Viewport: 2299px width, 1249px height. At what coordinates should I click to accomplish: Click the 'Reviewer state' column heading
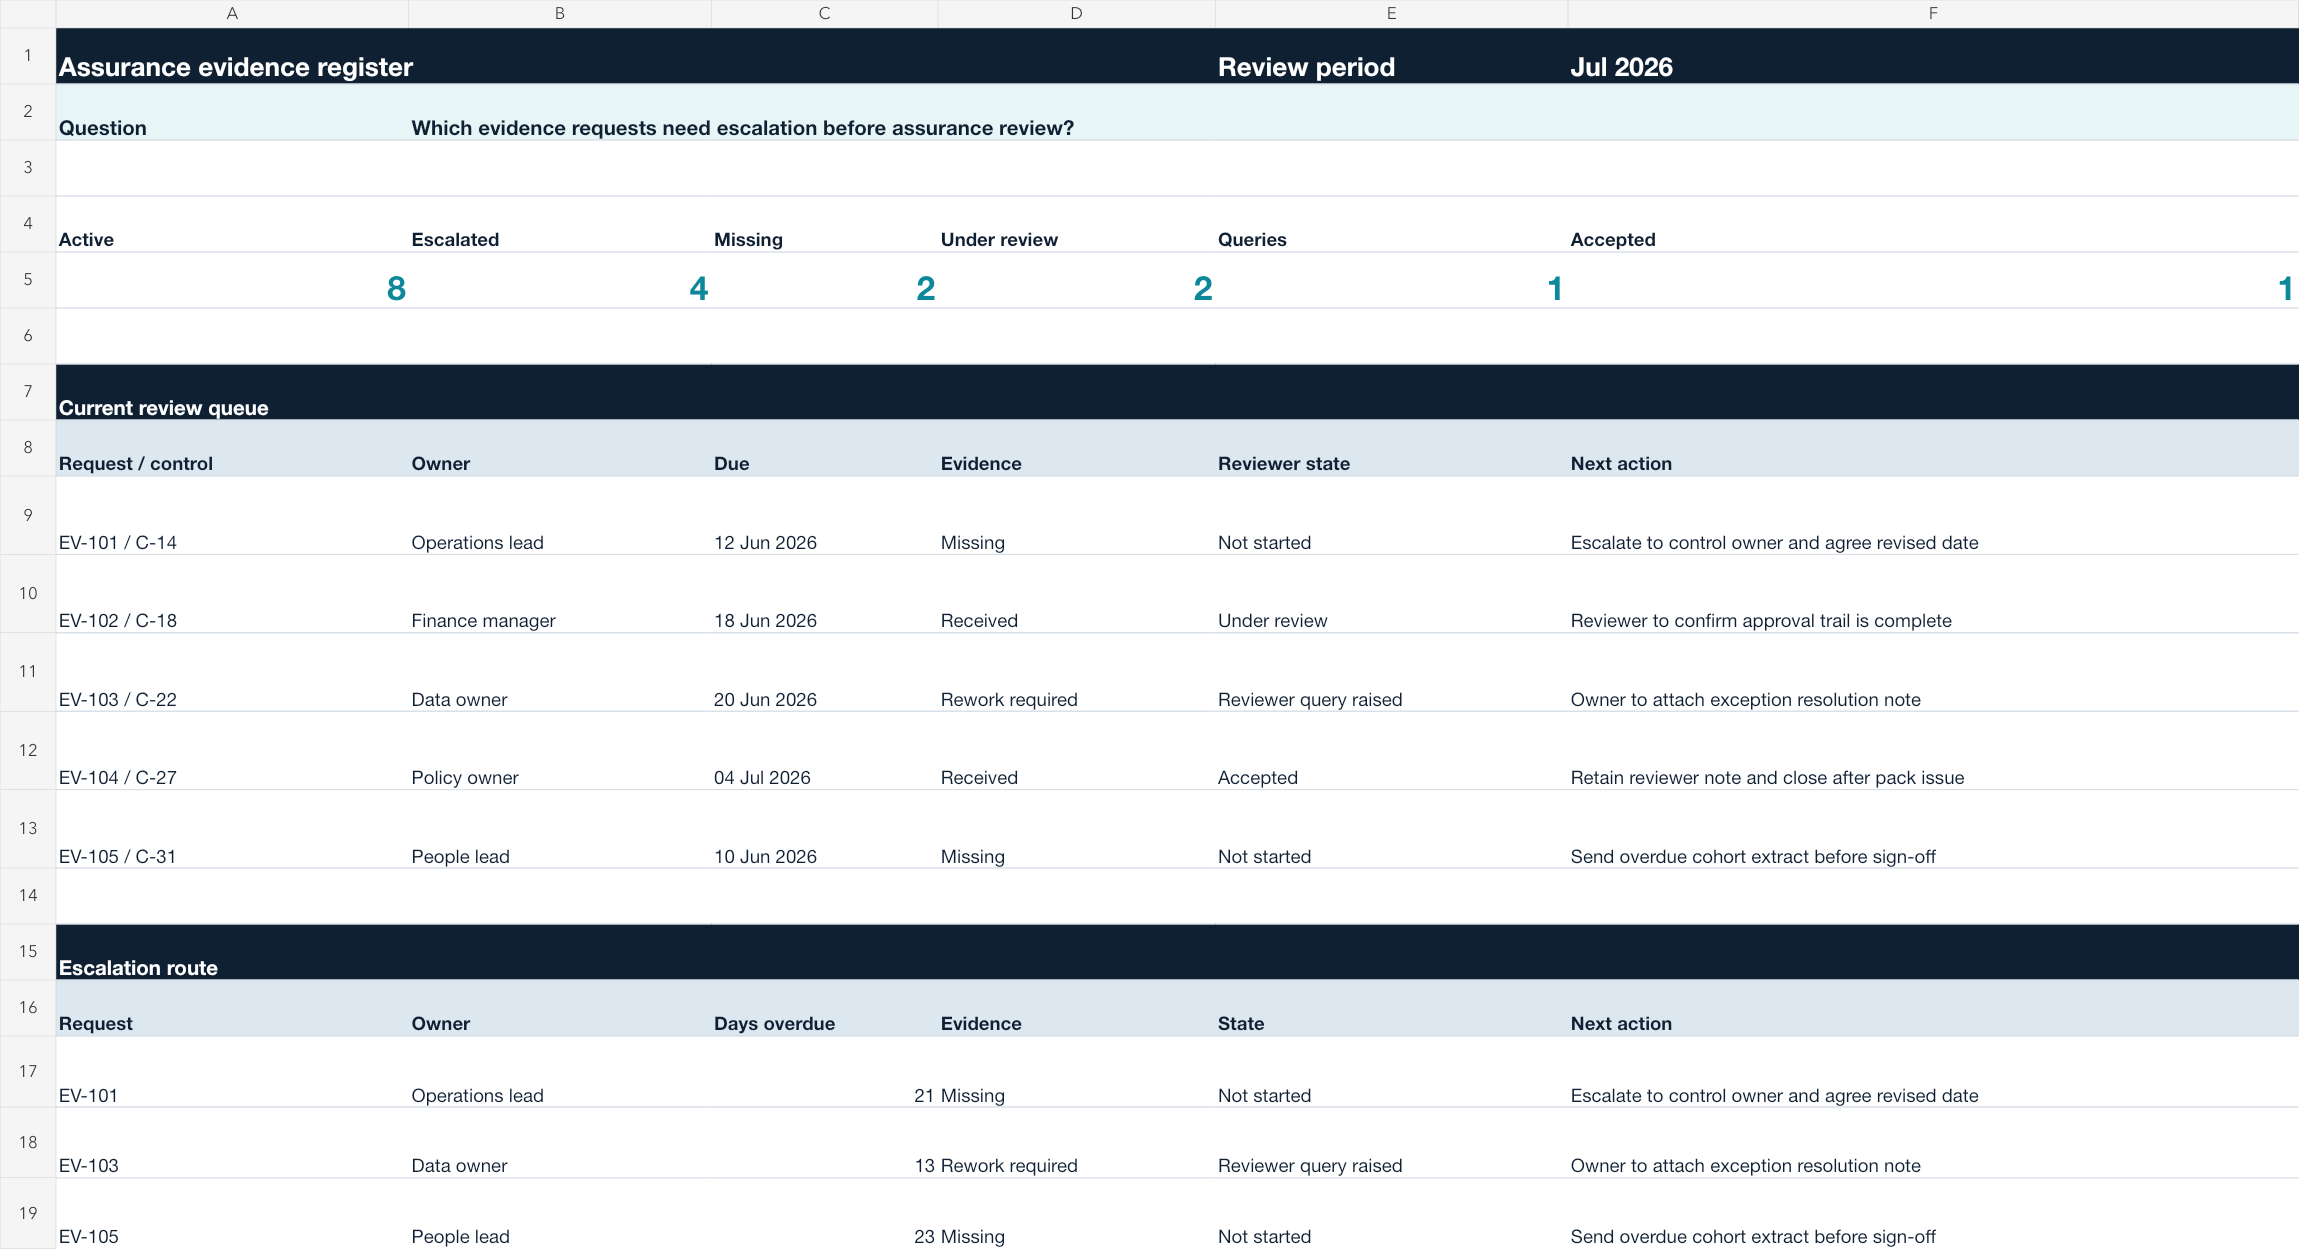click(x=1391, y=448)
